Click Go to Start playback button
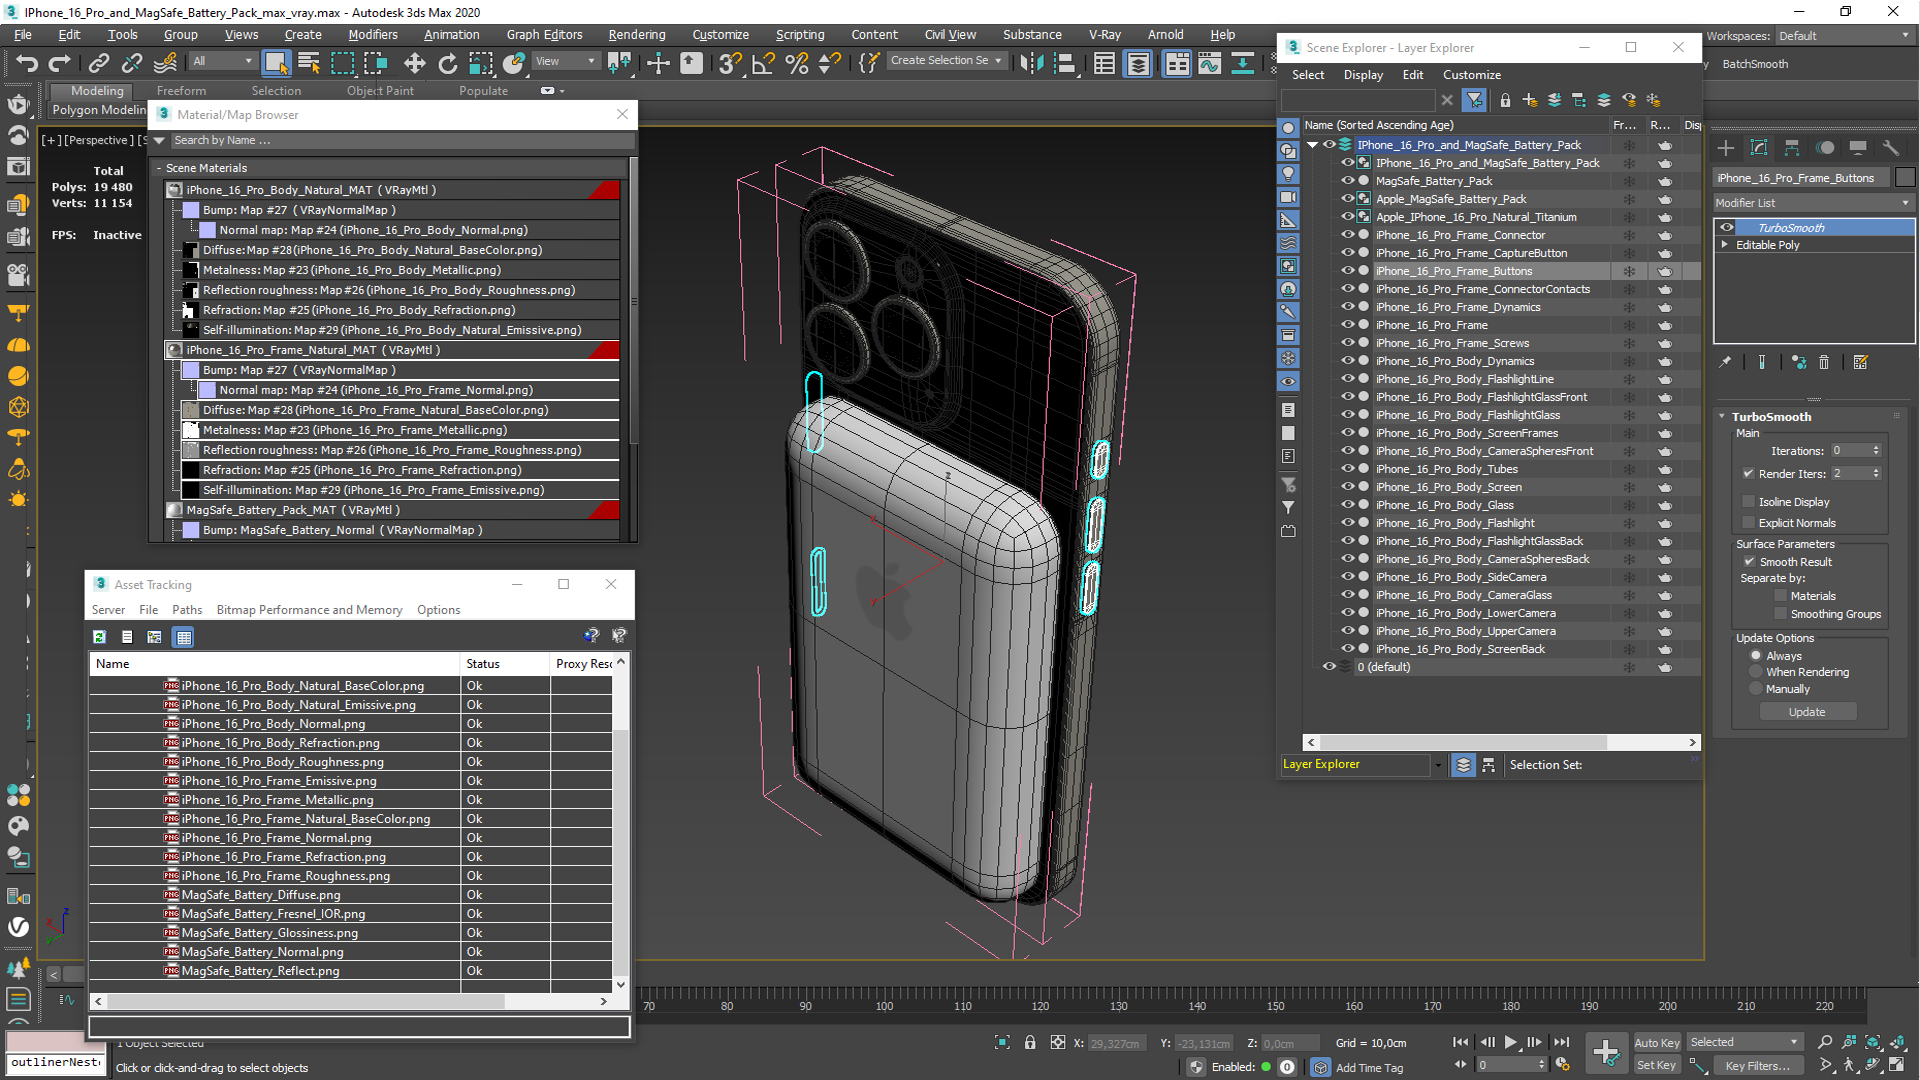 (x=1460, y=1042)
